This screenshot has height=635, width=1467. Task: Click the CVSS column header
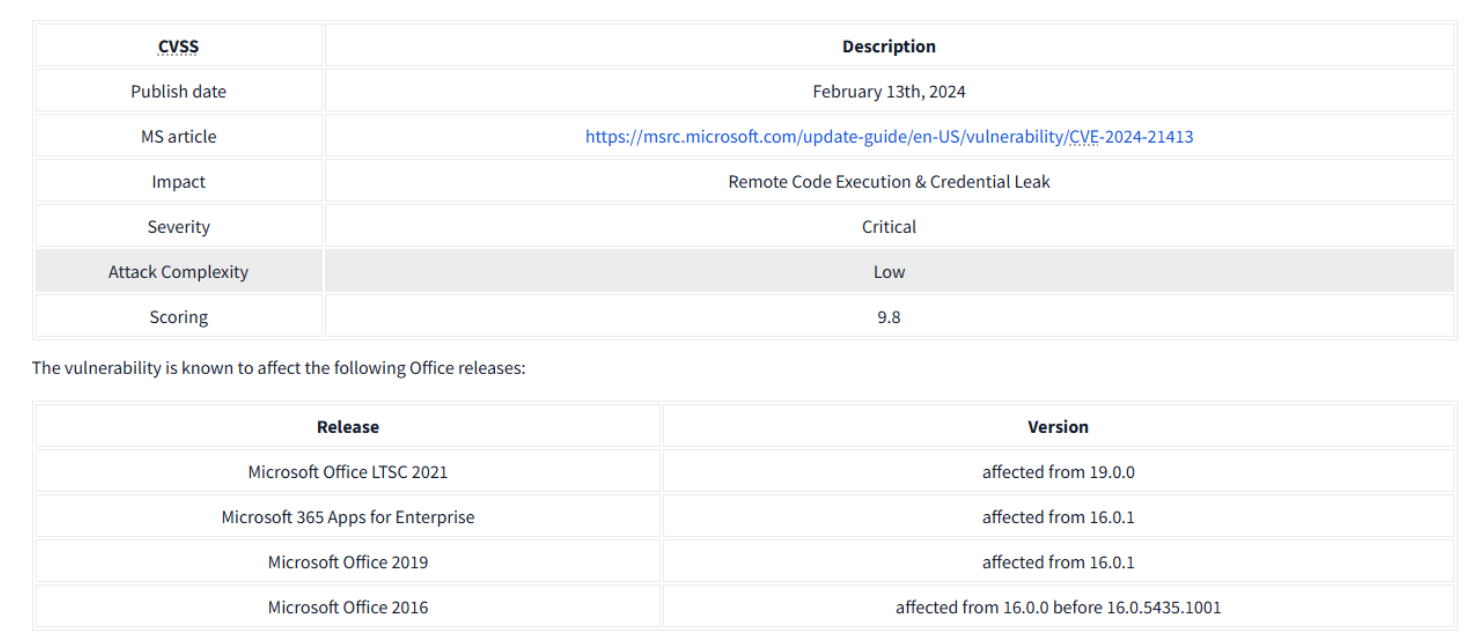(x=178, y=47)
